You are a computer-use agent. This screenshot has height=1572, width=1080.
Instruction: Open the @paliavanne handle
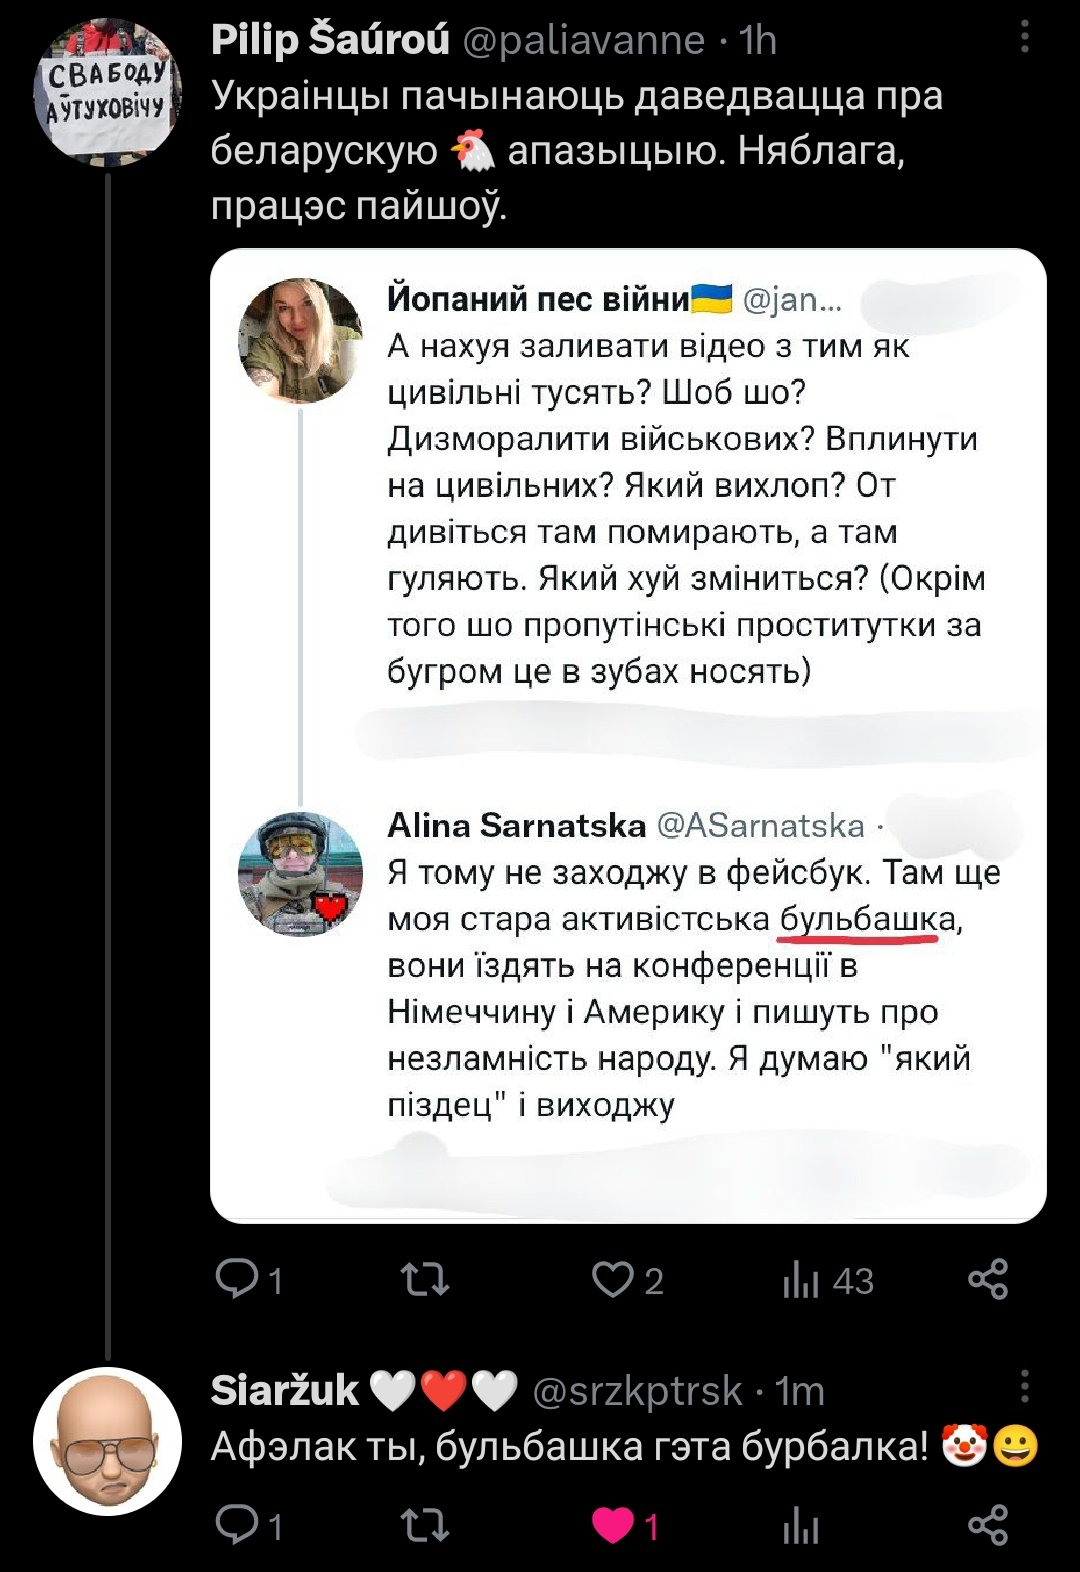pyautogui.click(x=583, y=40)
